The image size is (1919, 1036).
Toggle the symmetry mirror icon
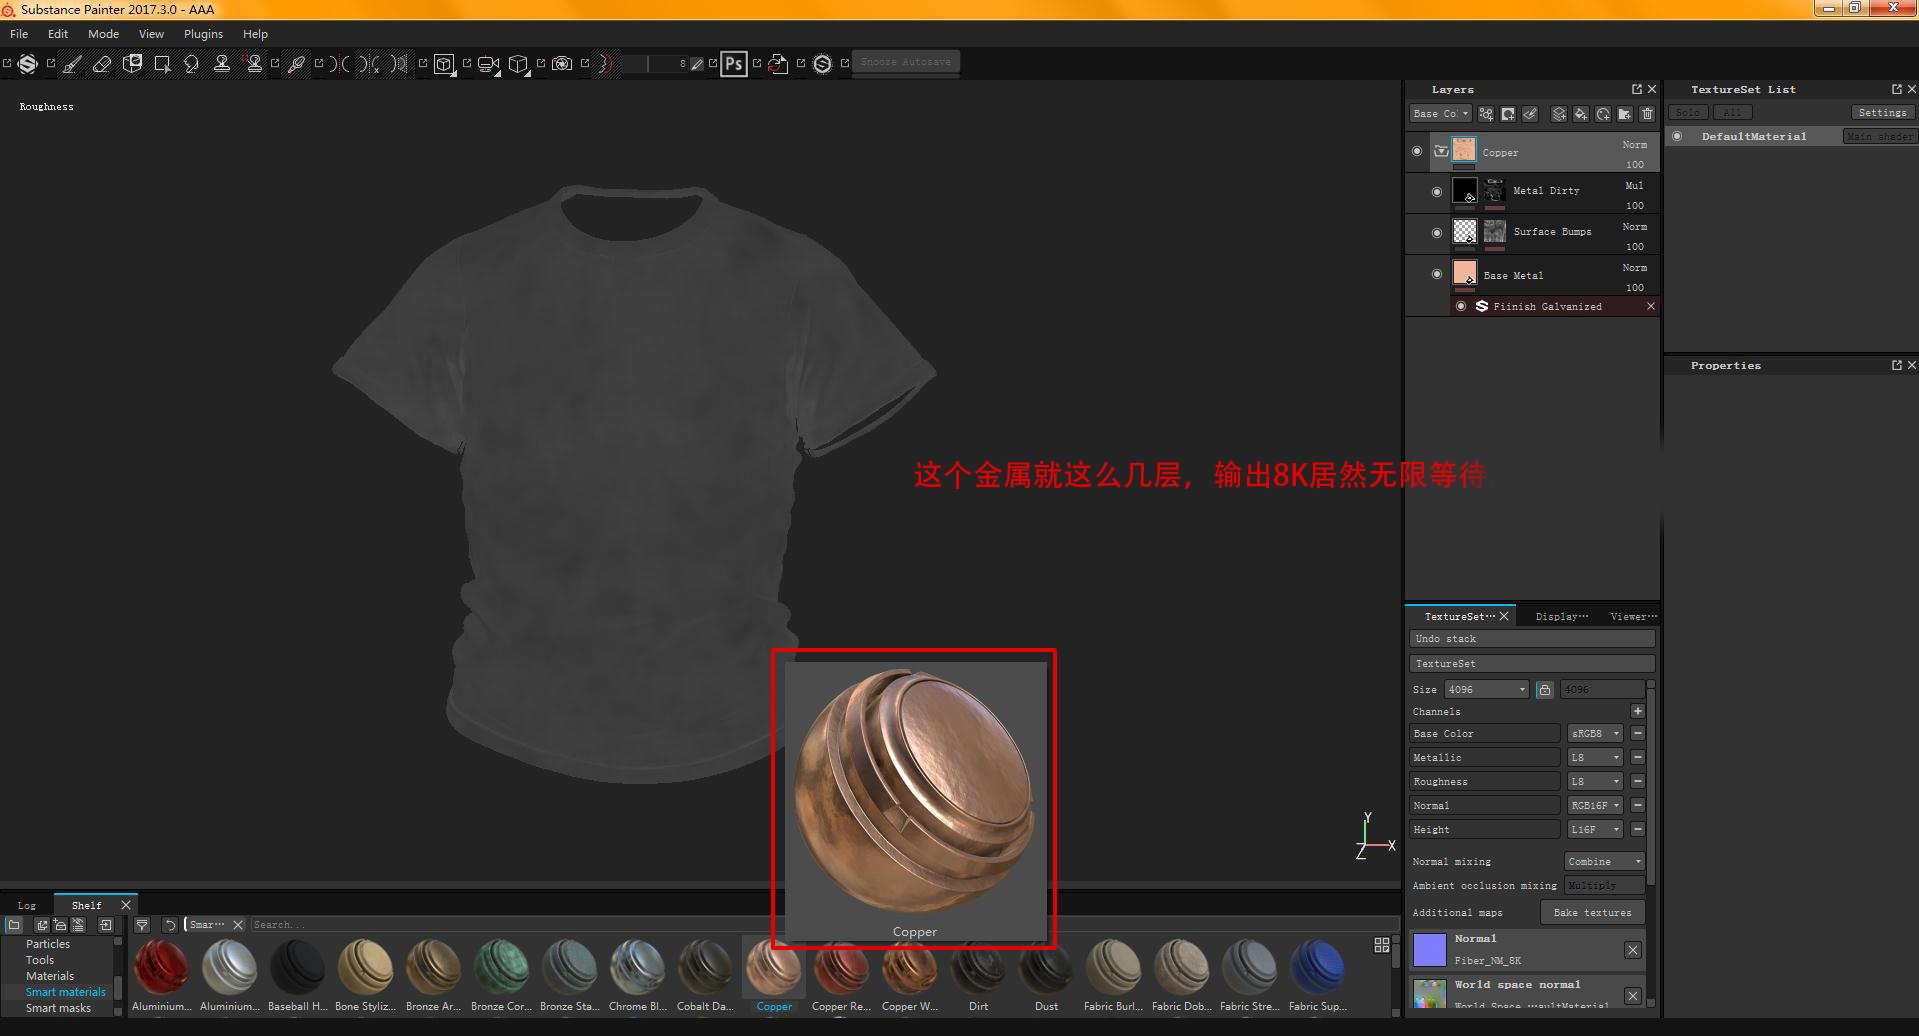point(340,64)
